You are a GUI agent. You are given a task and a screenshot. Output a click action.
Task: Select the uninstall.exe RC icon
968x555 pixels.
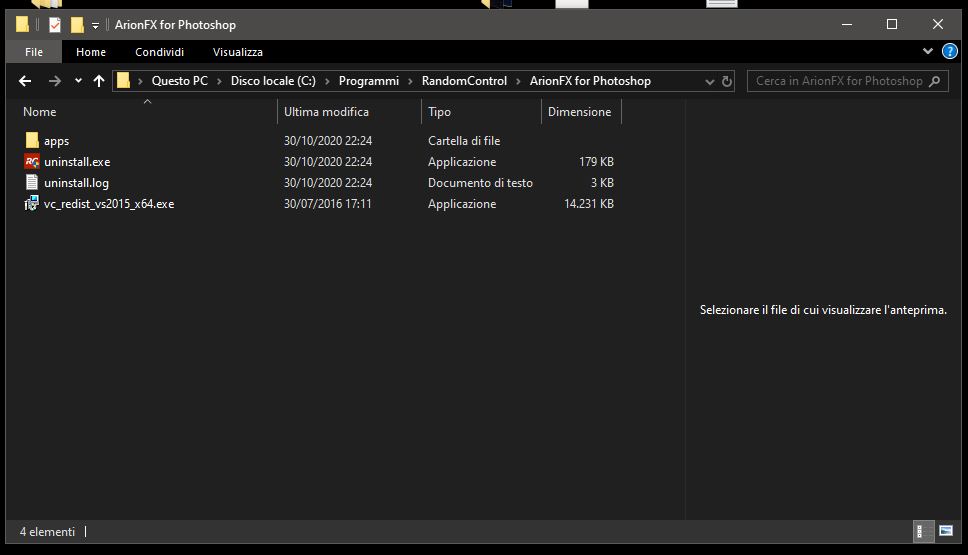tap(32, 162)
